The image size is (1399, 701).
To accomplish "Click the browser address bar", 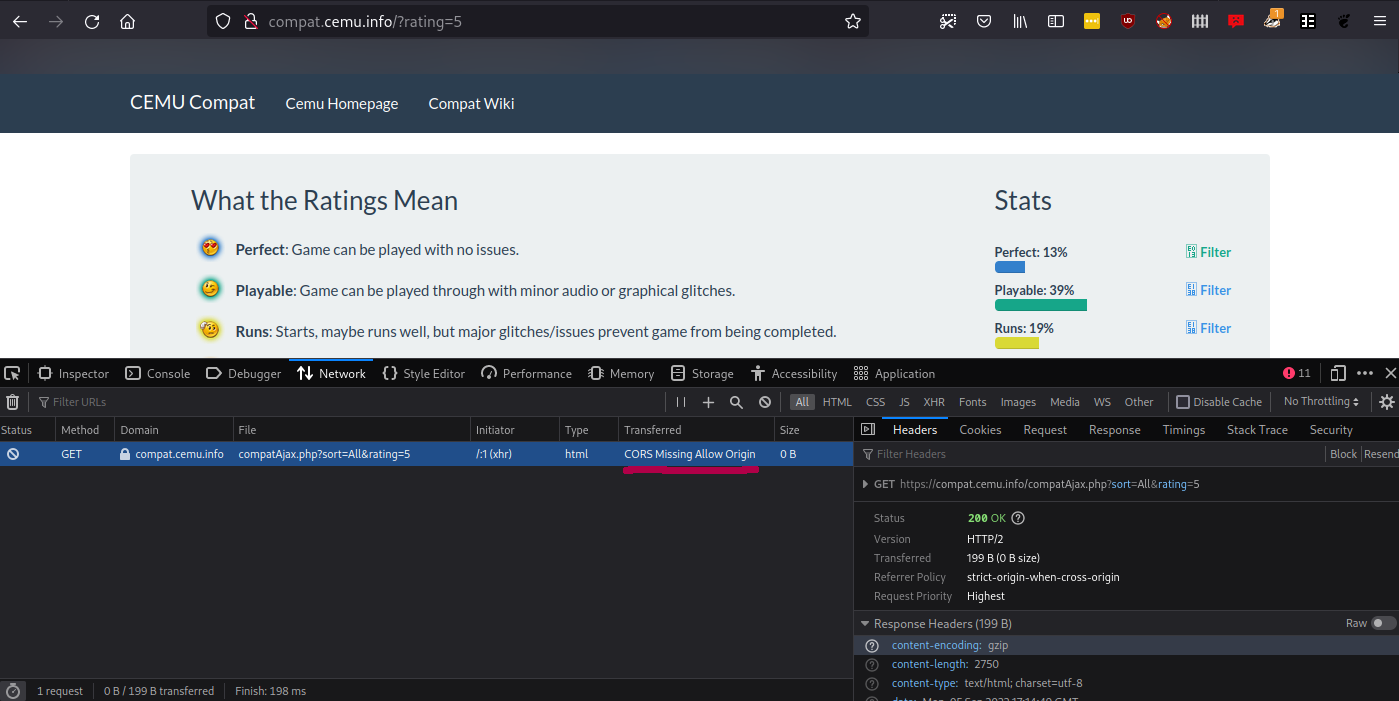I will 538,21.
